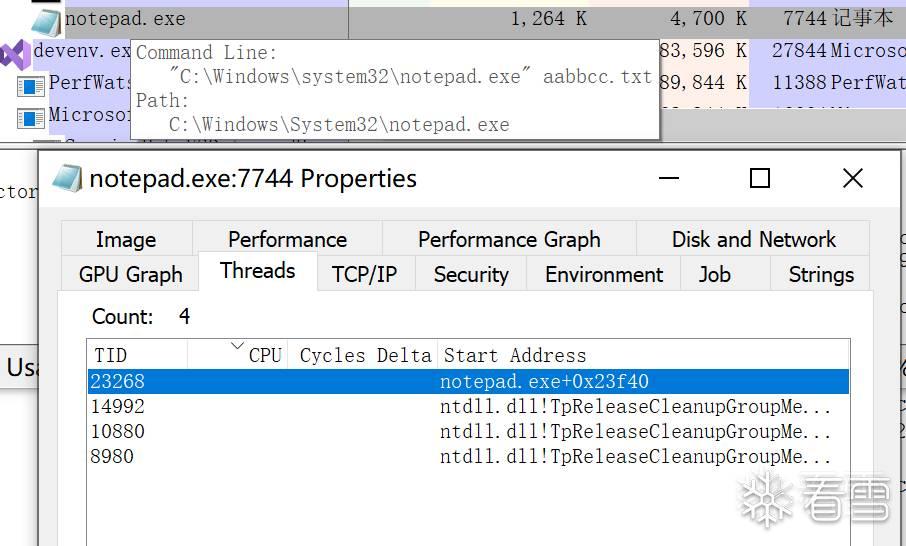Maximize the notepad.exe Properties window
The height and width of the screenshot is (546, 906).
pyautogui.click(x=760, y=178)
